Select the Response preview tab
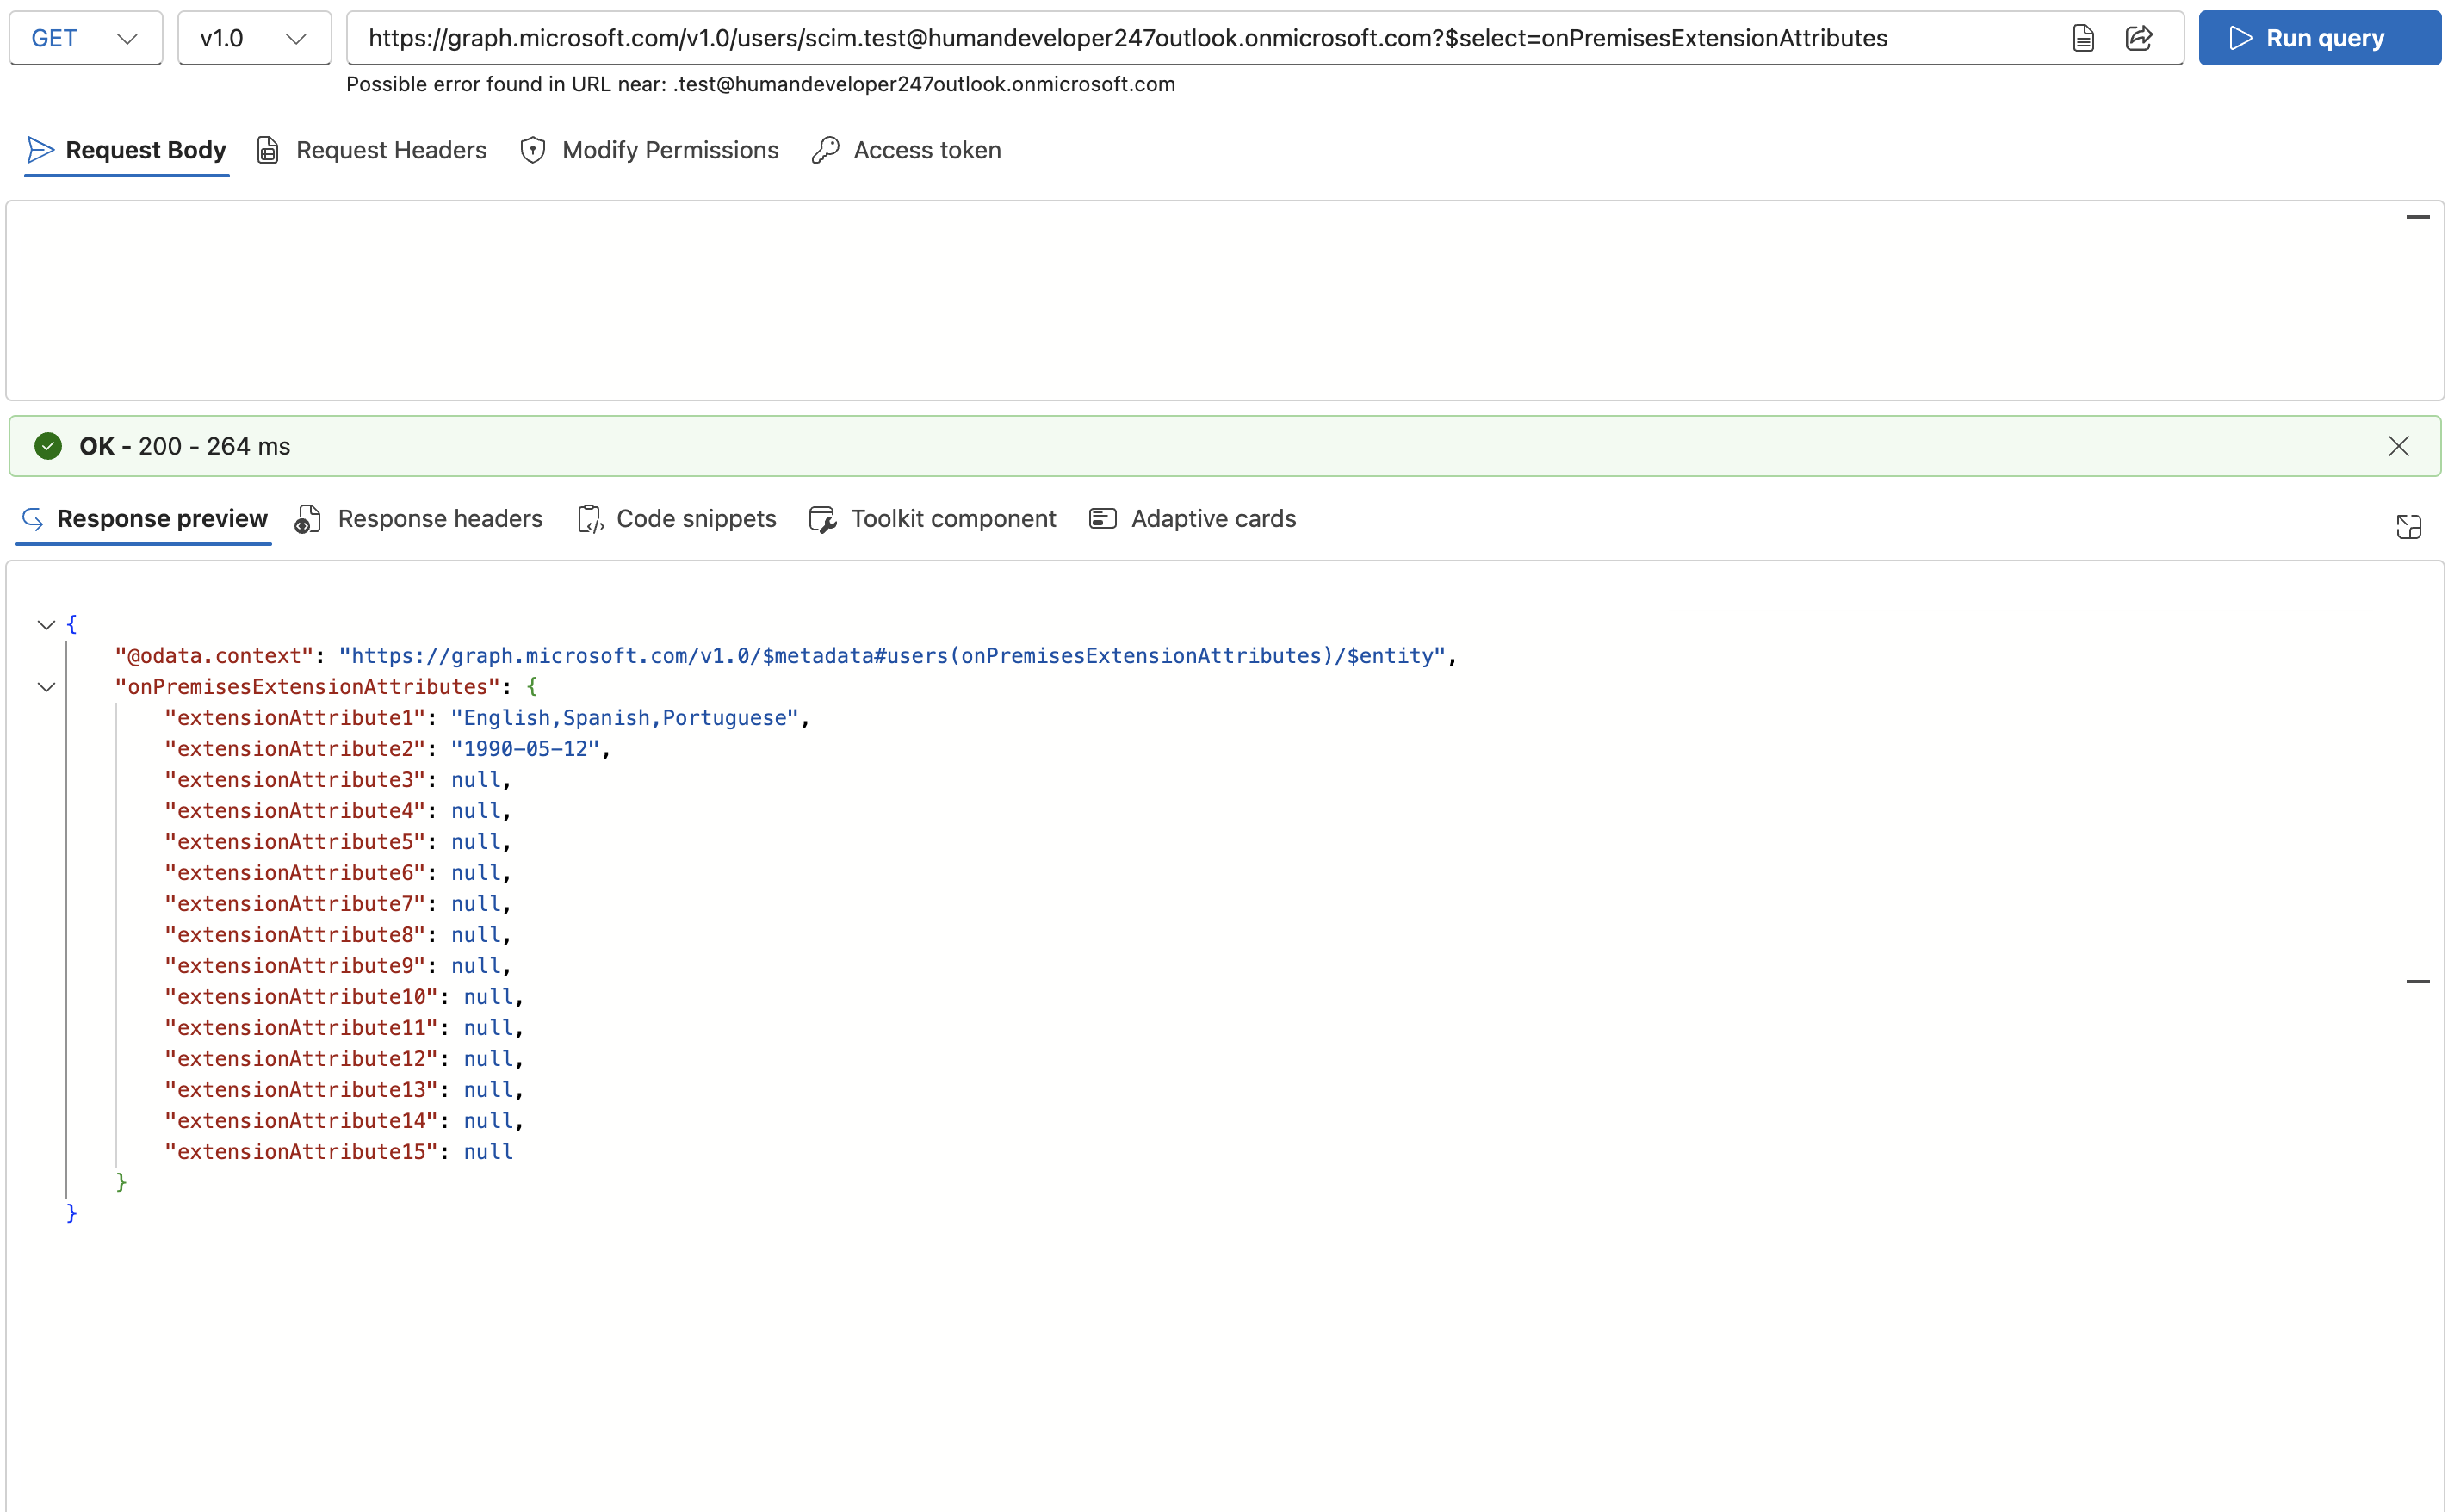Image resolution: width=2454 pixels, height=1512 pixels. click(x=144, y=518)
